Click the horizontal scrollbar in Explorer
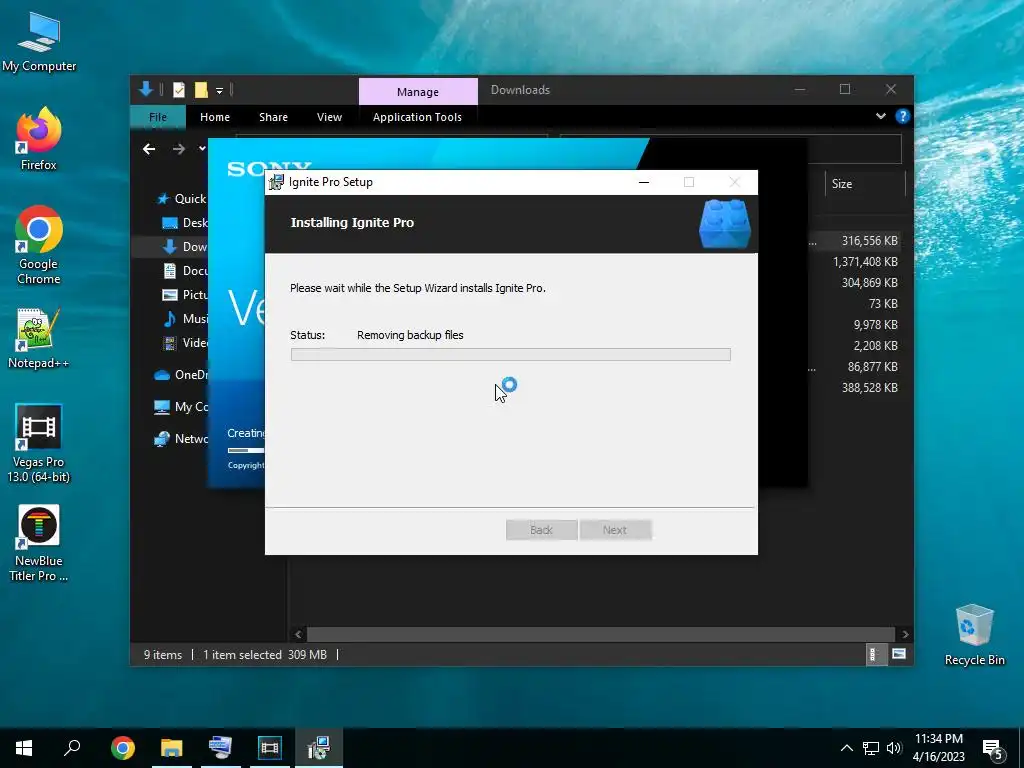1024x768 pixels. [x=600, y=634]
